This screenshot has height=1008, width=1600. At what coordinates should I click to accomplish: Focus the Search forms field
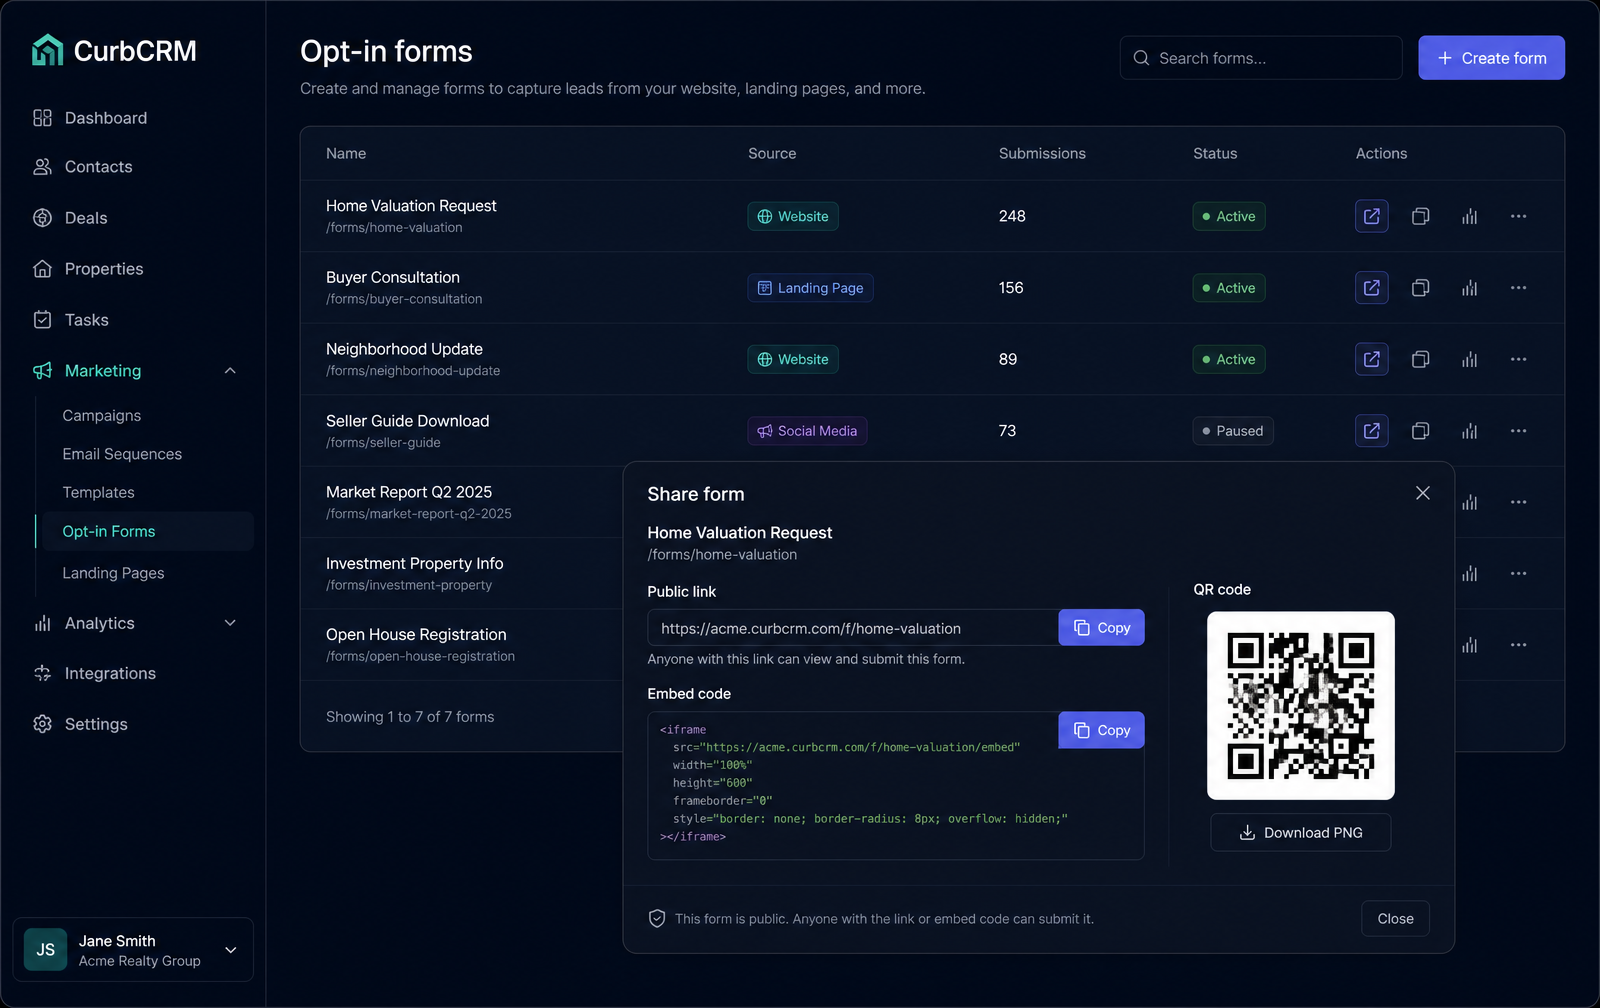point(1261,58)
